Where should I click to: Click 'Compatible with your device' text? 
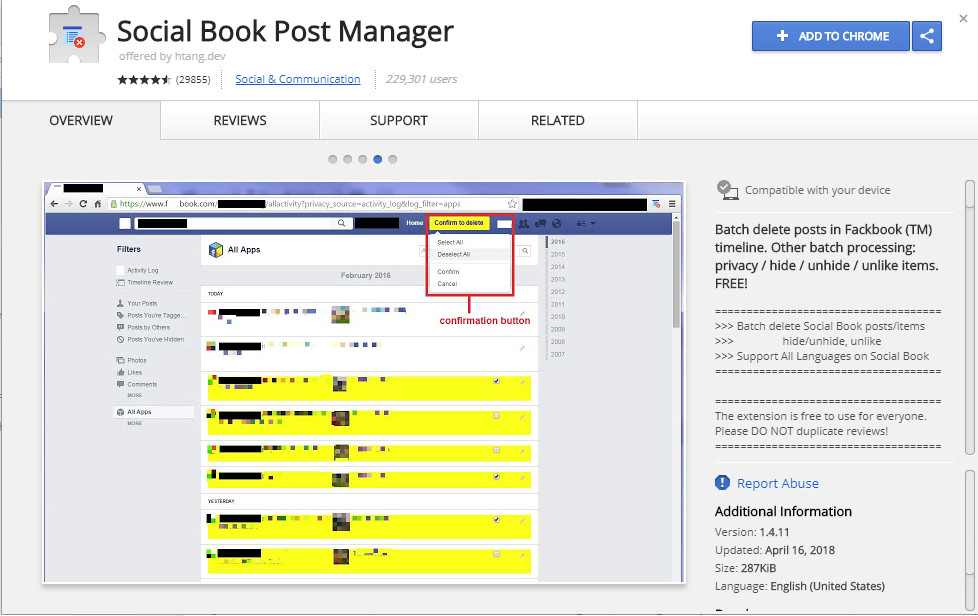pos(818,190)
